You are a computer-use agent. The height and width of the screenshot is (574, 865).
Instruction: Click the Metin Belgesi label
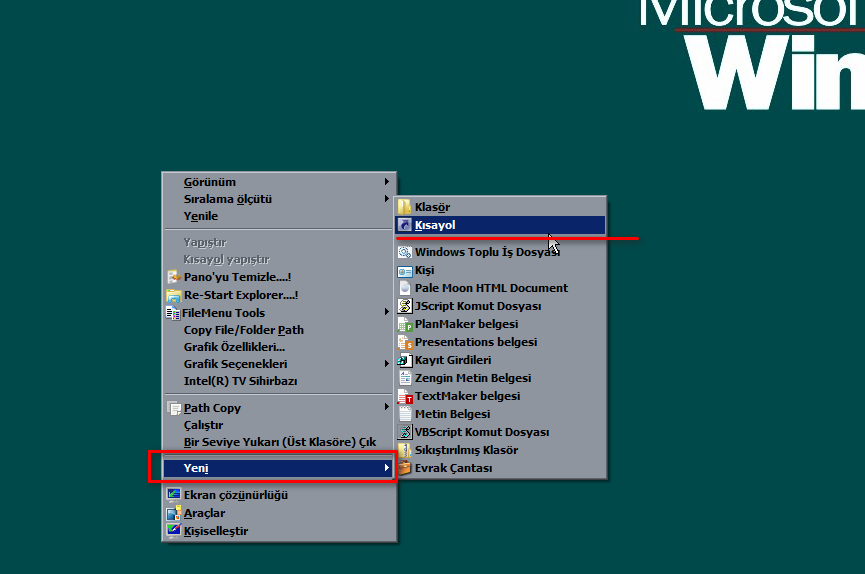[x=452, y=414]
